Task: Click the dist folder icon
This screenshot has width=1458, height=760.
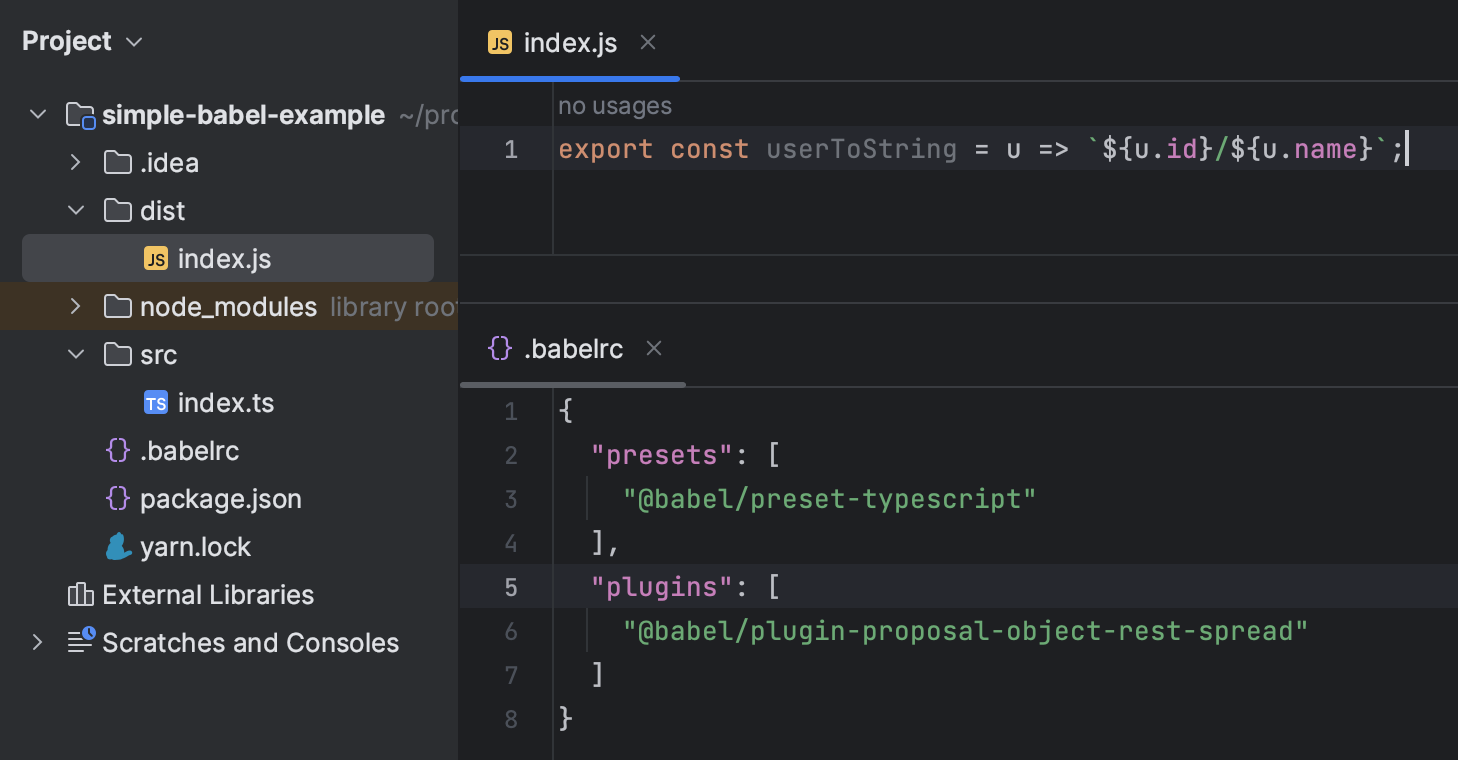Action: pos(118,210)
